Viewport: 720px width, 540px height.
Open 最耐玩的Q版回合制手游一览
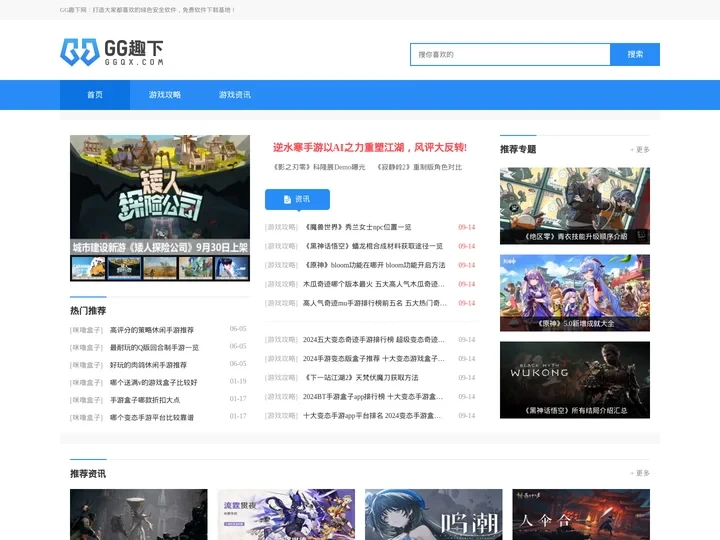(x=154, y=348)
